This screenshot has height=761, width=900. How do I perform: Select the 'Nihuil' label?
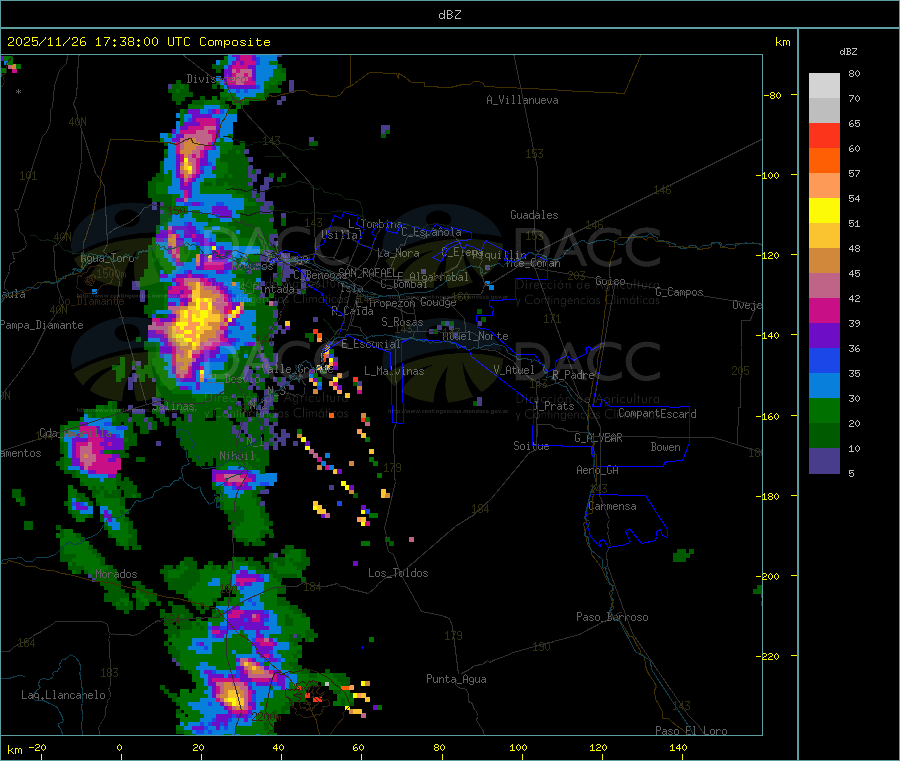pos(237,456)
